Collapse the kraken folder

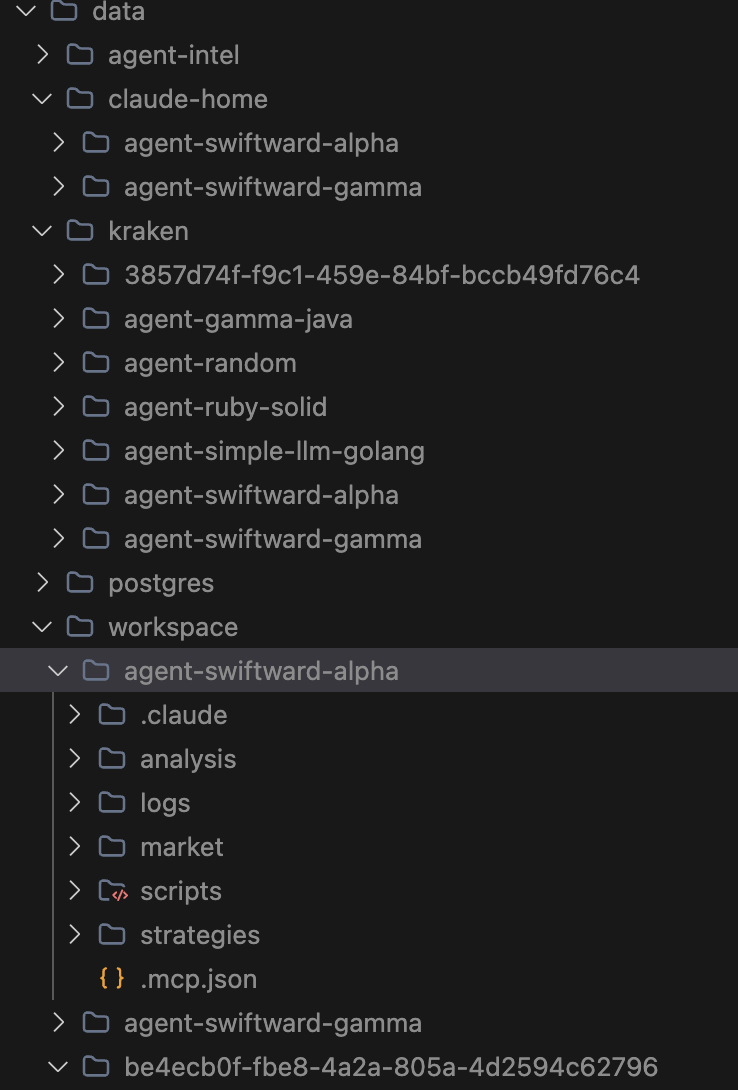click(42, 231)
